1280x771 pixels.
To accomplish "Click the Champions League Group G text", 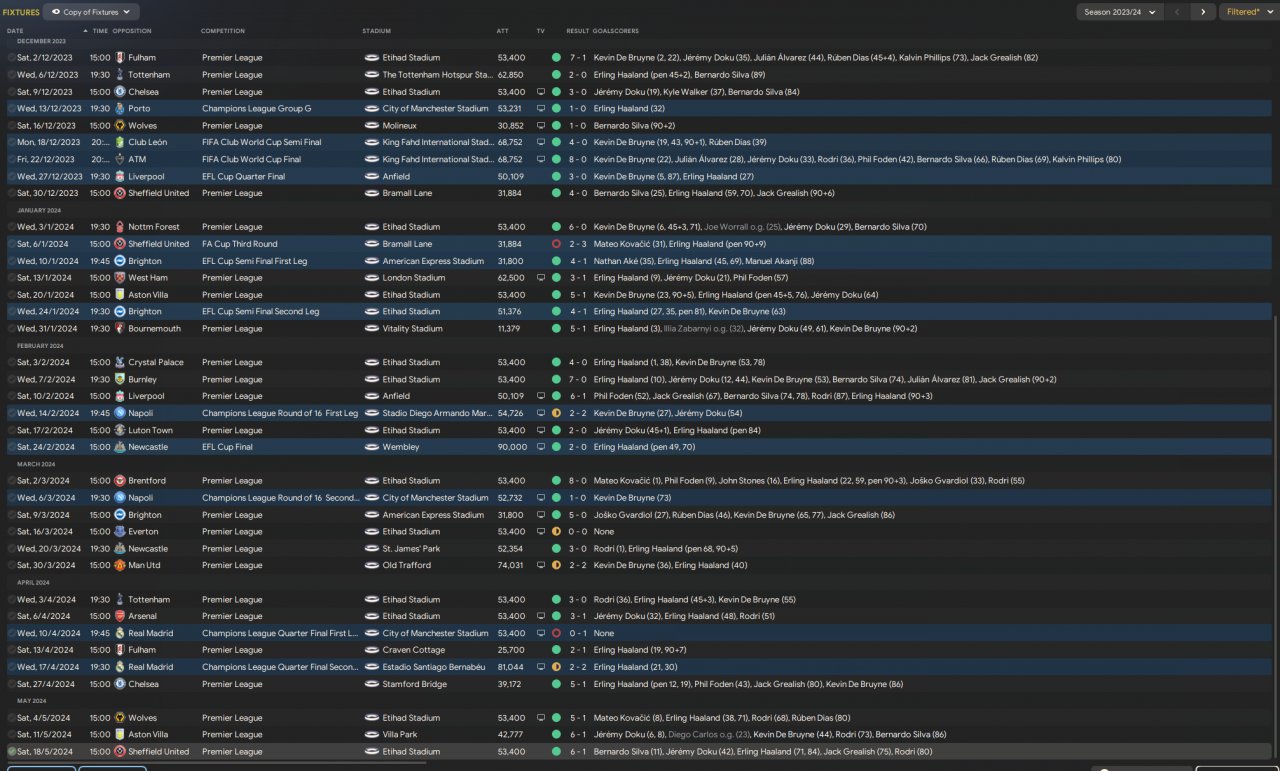I will coord(256,109).
